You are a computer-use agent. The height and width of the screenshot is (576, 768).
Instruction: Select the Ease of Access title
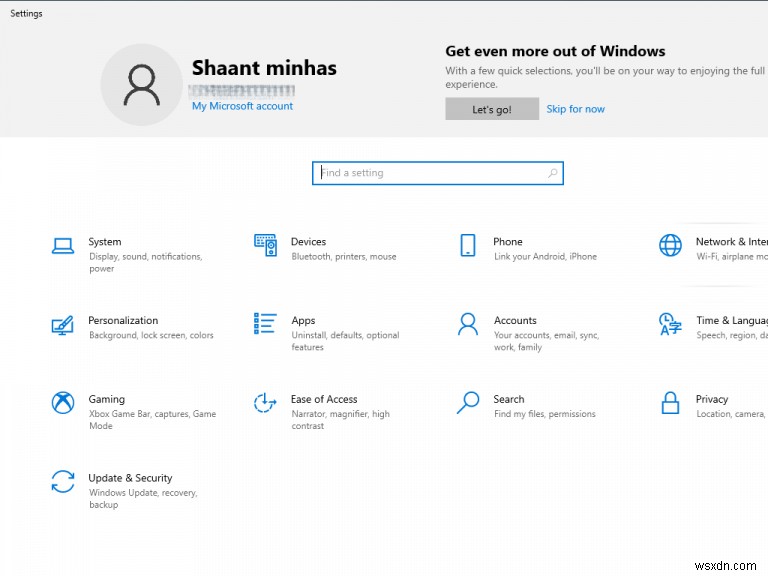click(x=324, y=399)
